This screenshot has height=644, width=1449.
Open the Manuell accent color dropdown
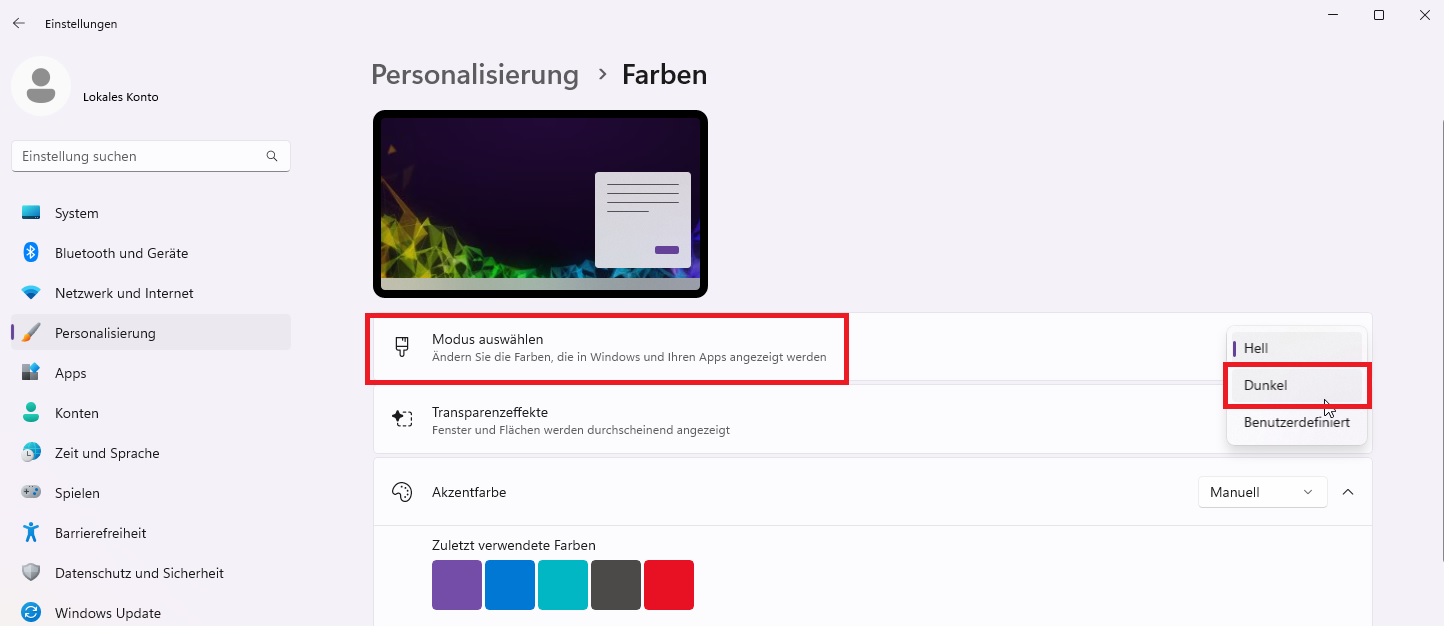click(x=1262, y=492)
